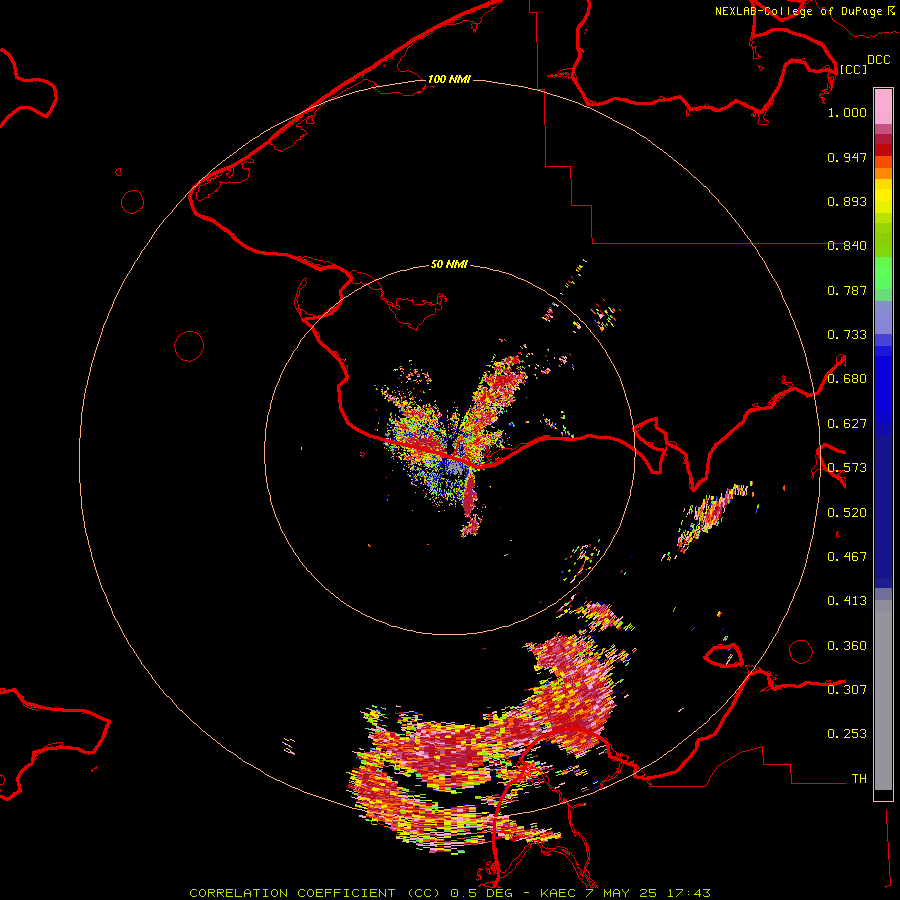Image resolution: width=900 pixels, height=900 pixels.
Task: Select the 0.840 scale value
Action: click(x=847, y=246)
